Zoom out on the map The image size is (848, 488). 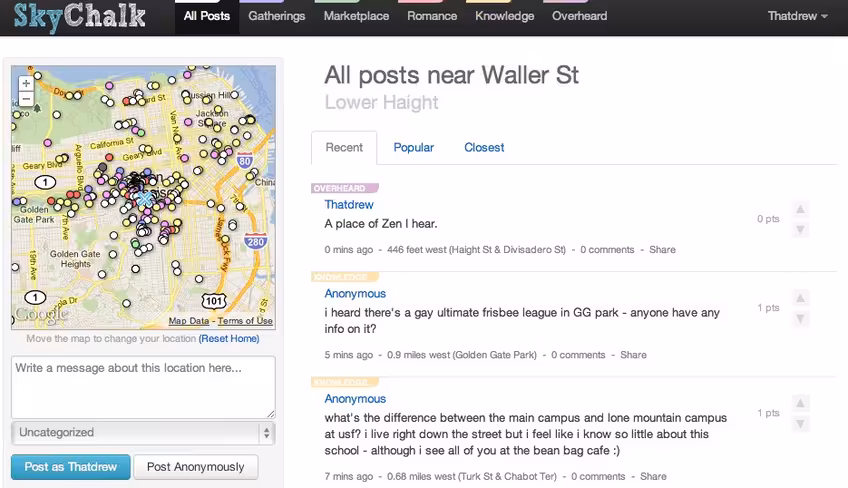tap(26, 98)
